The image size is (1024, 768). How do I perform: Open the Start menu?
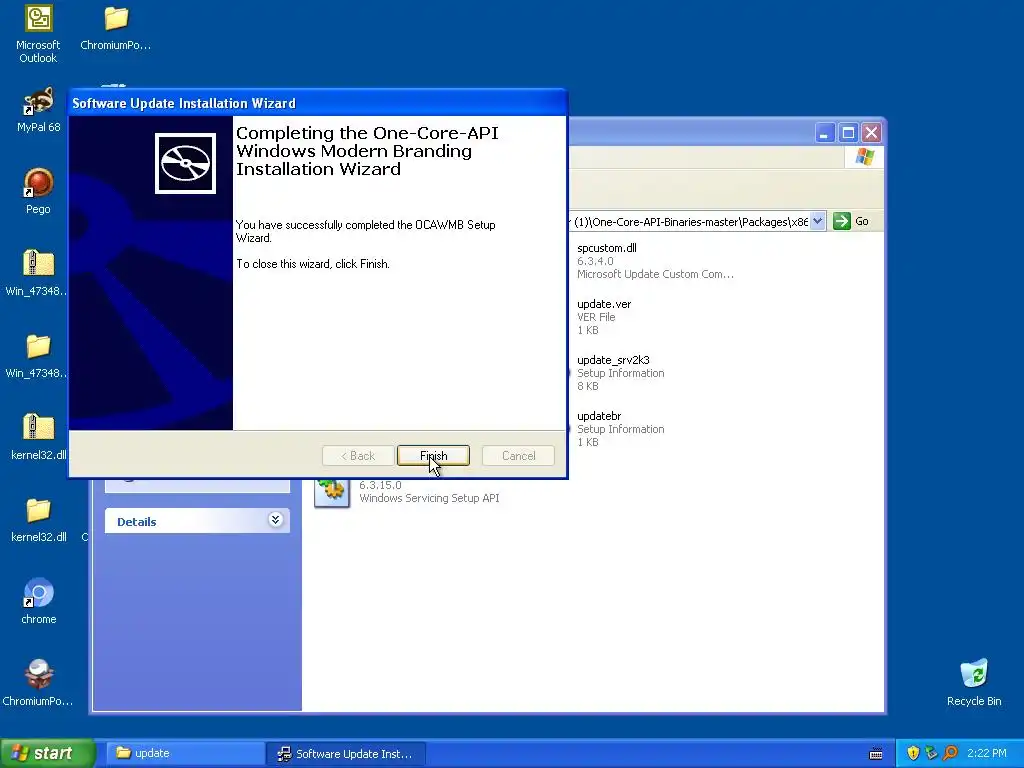coord(48,753)
